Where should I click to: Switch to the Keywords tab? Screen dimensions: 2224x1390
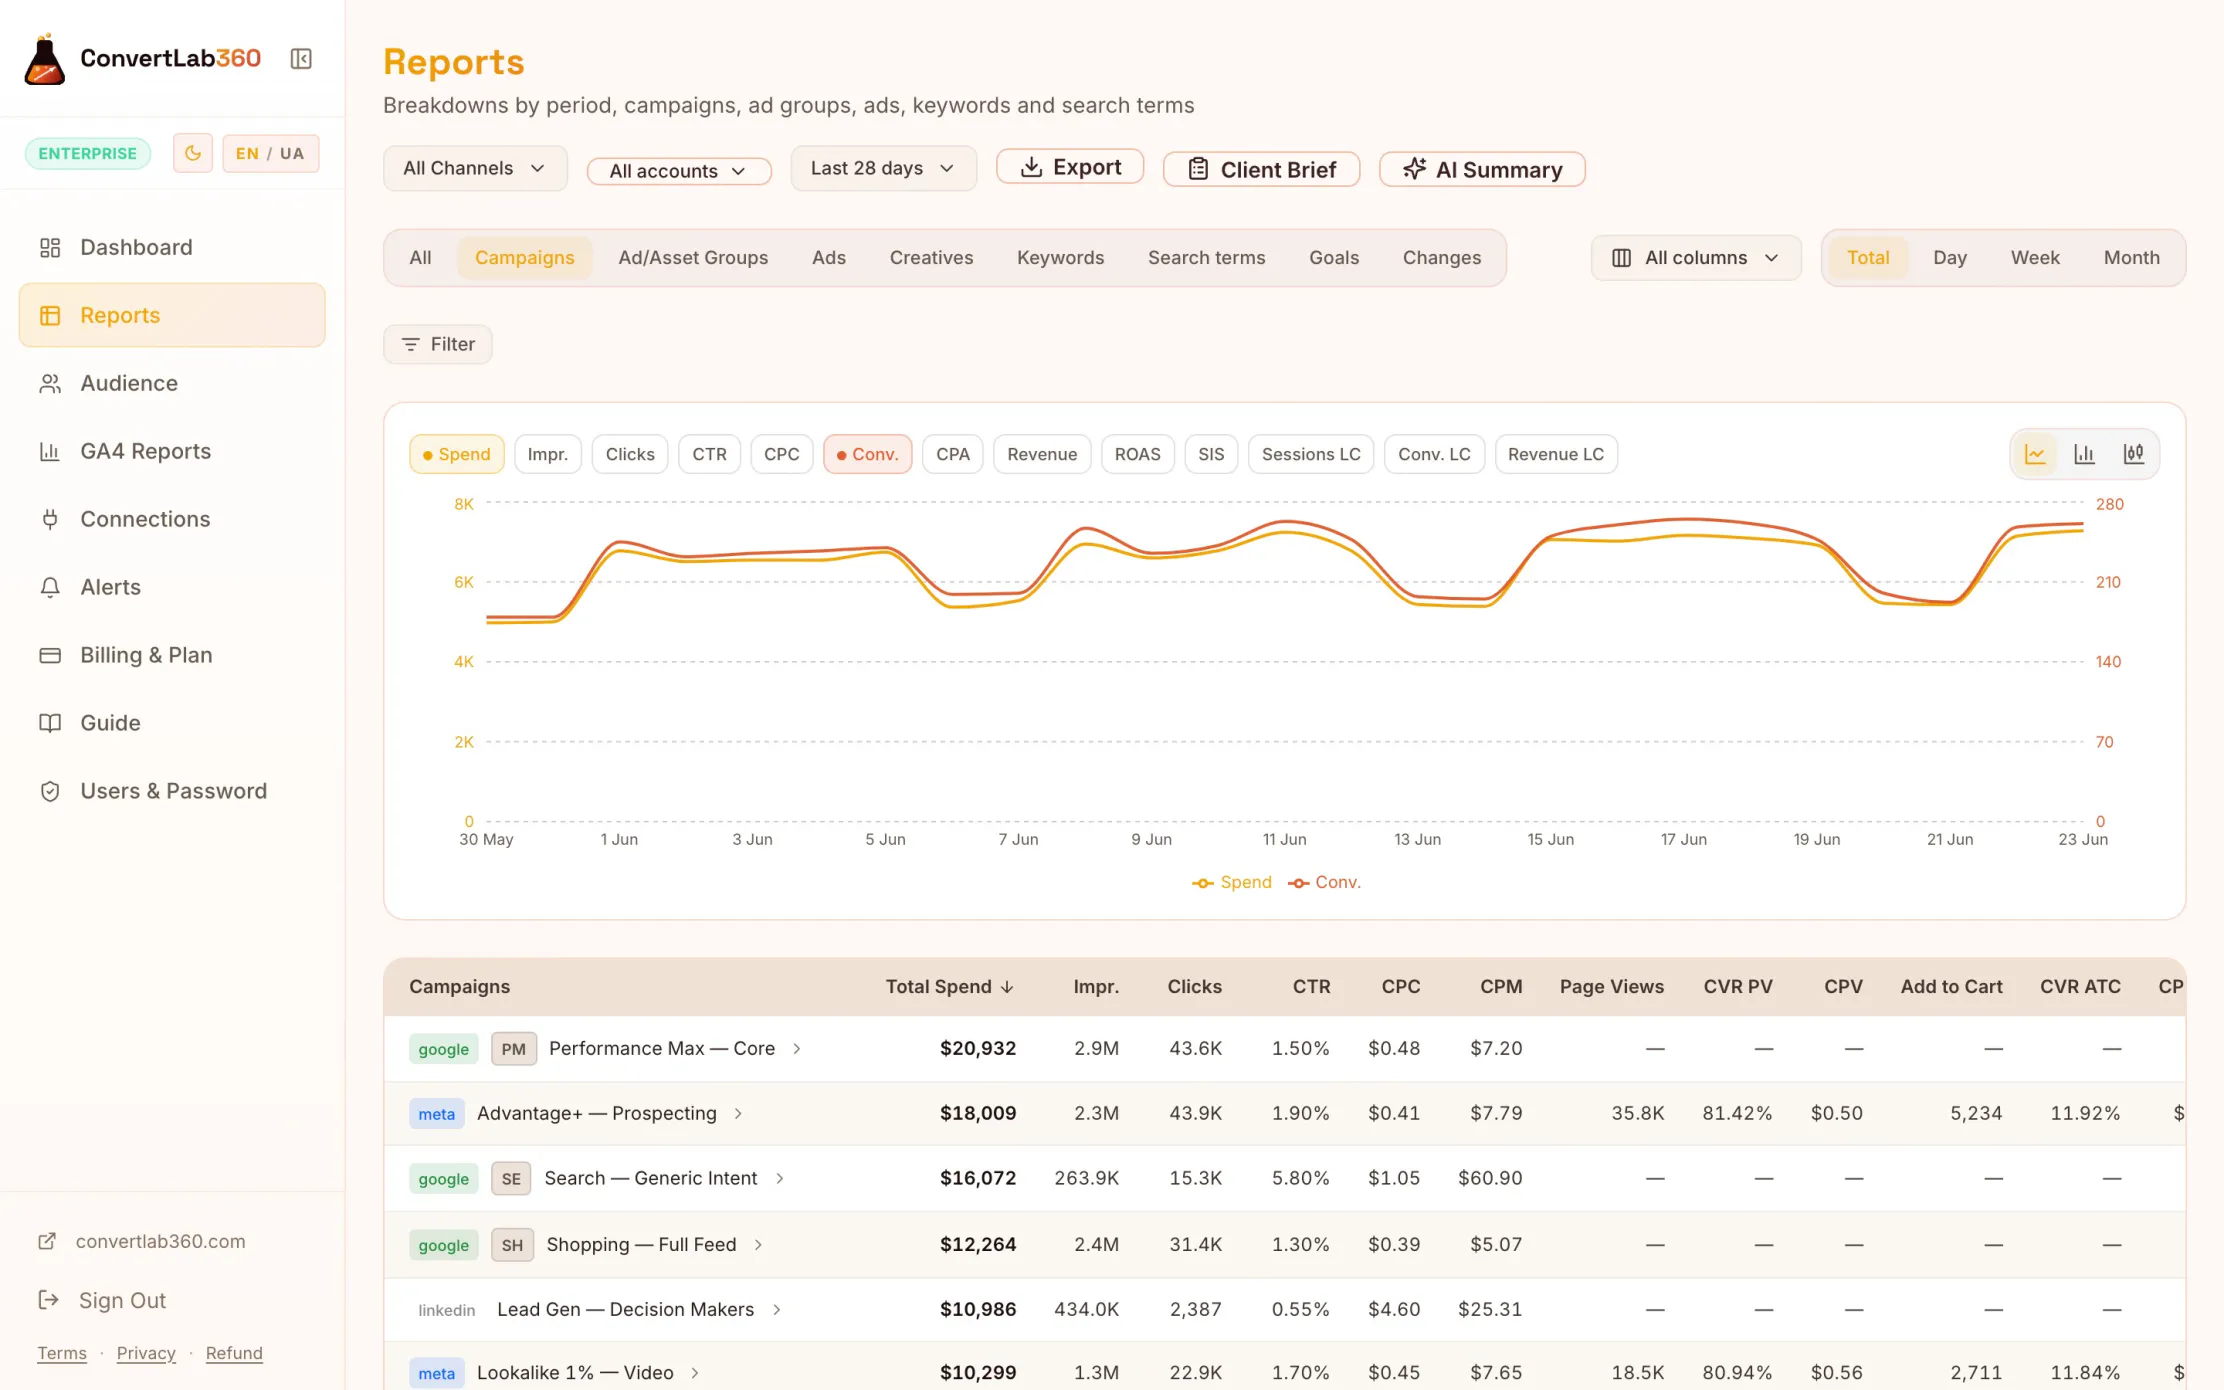[x=1060, y=258]
